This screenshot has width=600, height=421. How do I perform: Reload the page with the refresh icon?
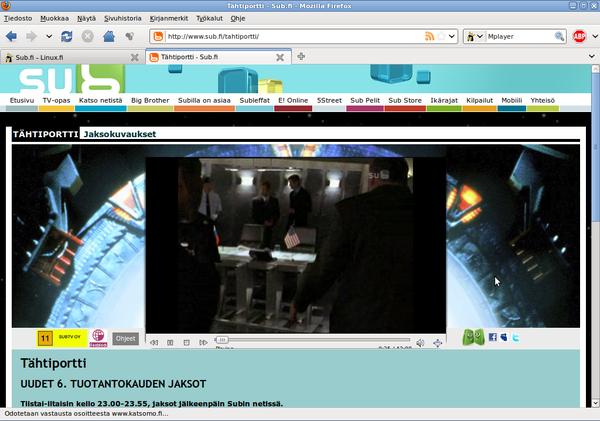[x=66, y=36]
